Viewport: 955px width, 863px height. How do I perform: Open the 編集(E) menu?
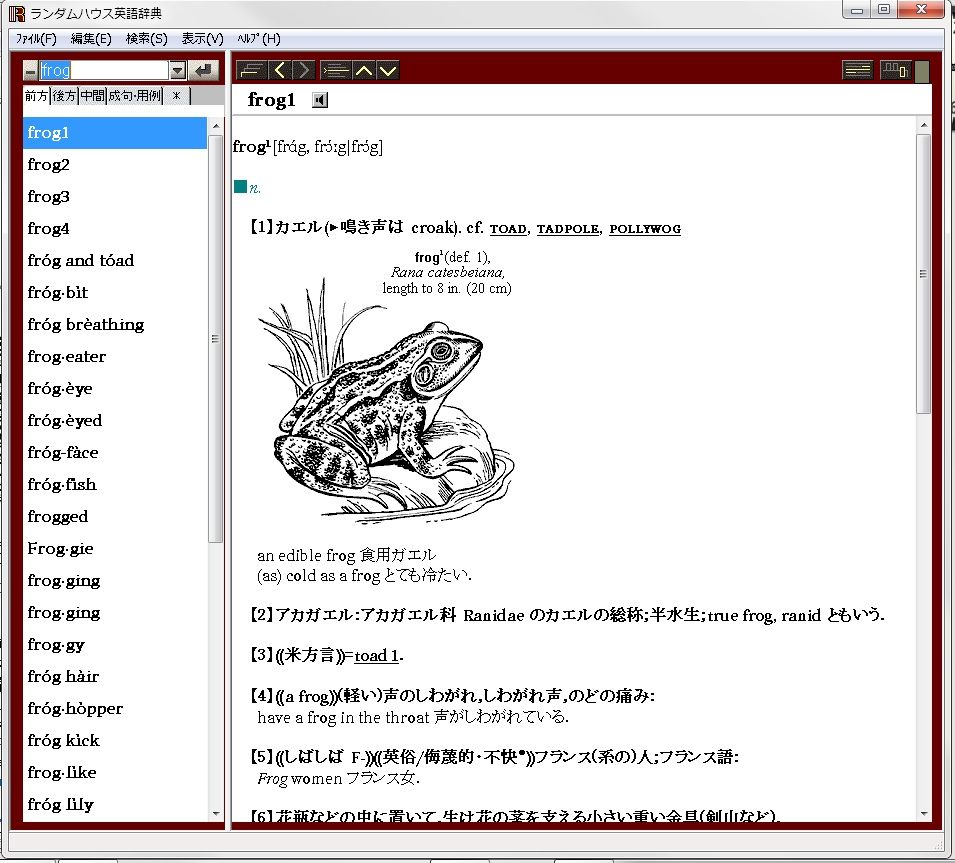(x=91, y=39)
